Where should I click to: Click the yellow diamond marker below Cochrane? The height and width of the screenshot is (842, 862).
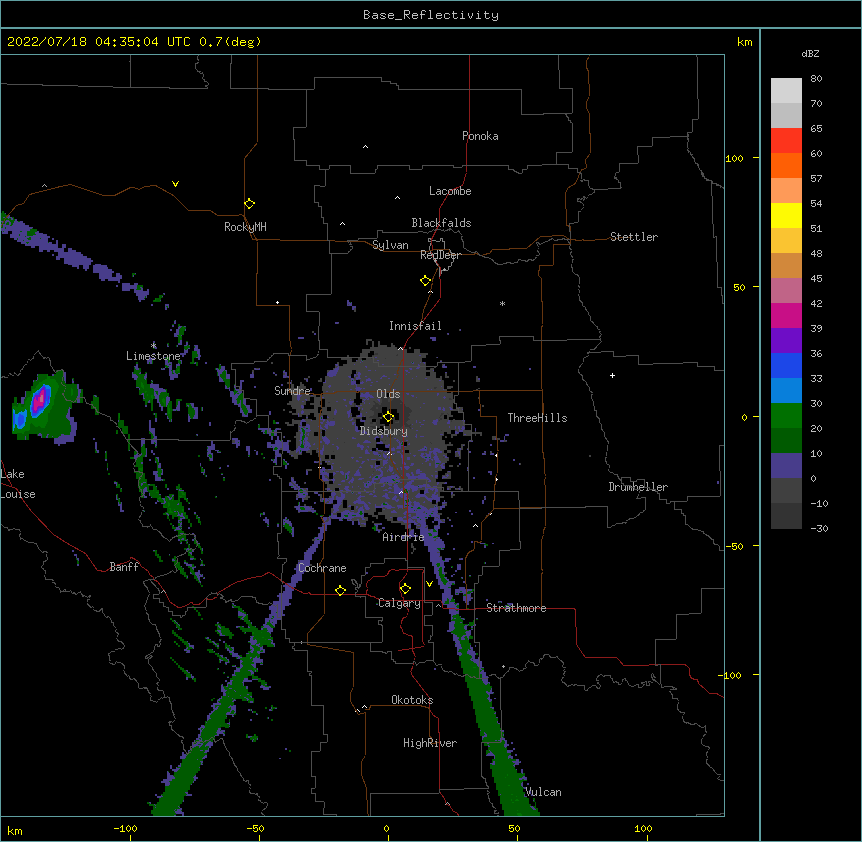click(x=340, y=590)
